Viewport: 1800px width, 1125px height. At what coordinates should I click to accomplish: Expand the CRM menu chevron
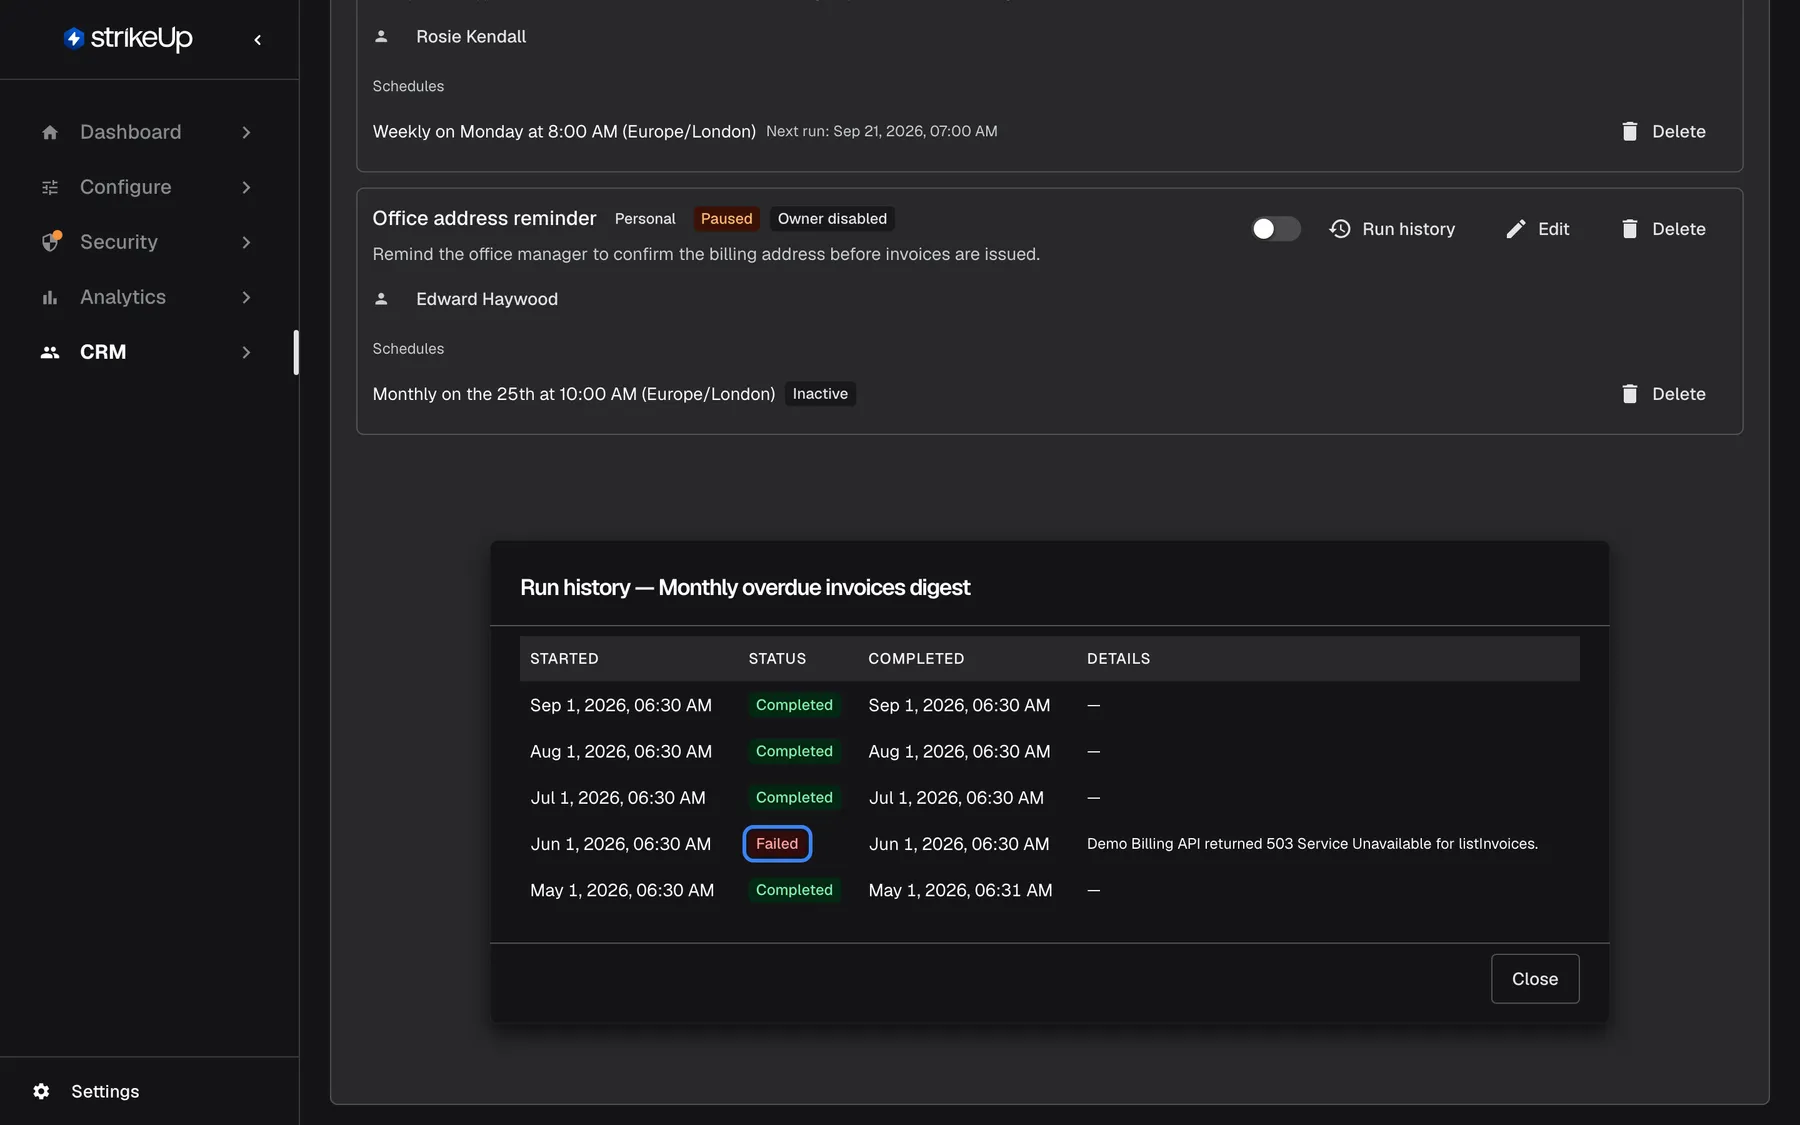(246, 352)
